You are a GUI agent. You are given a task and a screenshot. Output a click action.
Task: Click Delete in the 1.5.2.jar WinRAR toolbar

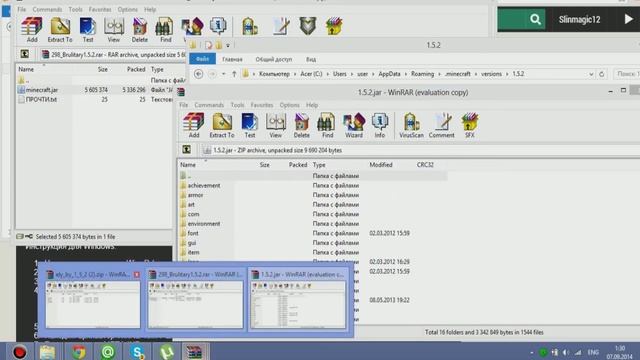[302, 125]
